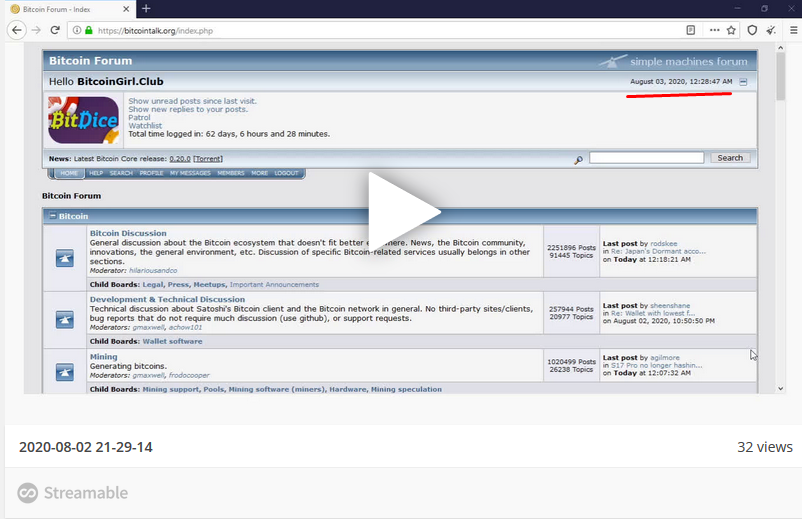
Task: Open moderator frodocooper profile
Action: click(189, 375)
